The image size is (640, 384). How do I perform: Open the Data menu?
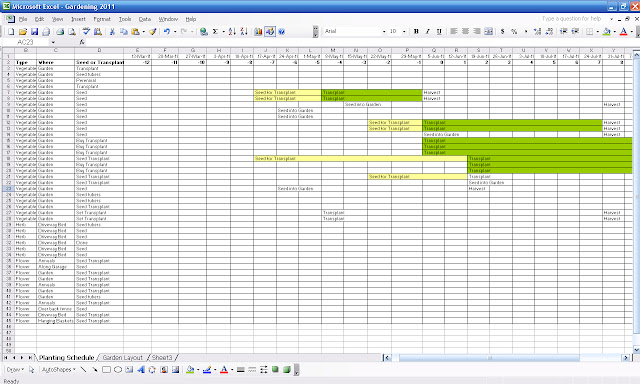[145, 19]
